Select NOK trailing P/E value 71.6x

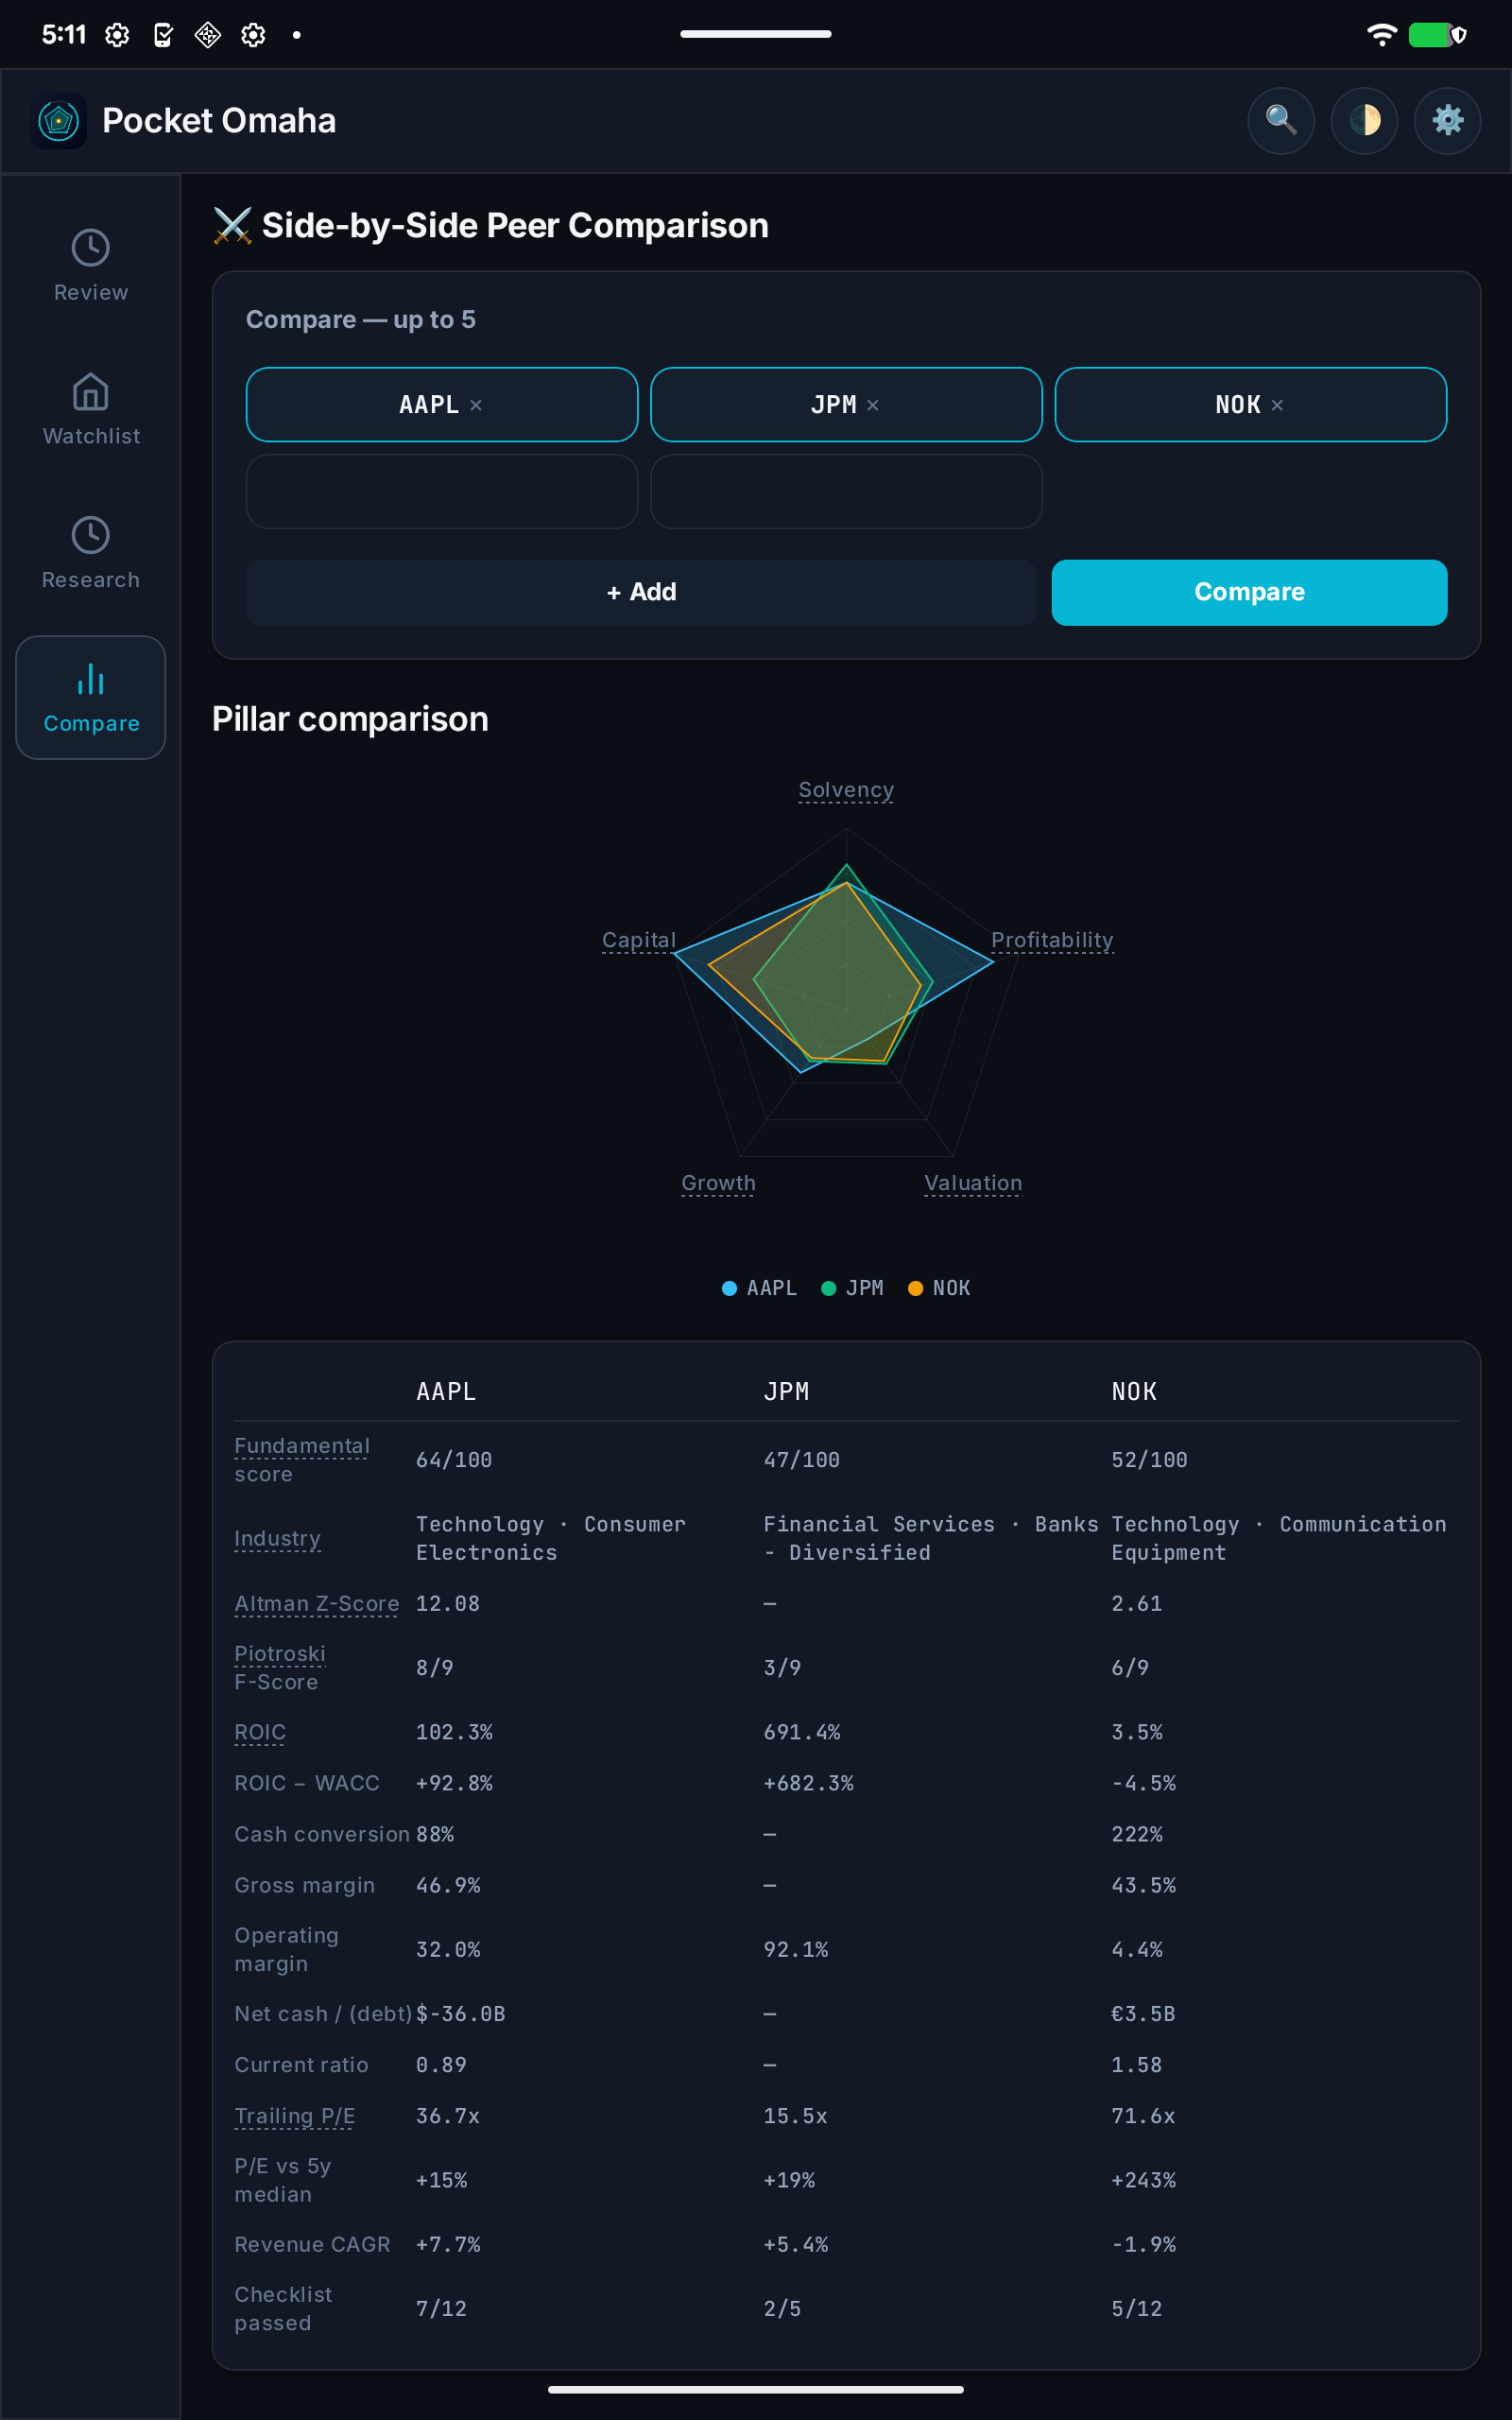point(1143,2116)
